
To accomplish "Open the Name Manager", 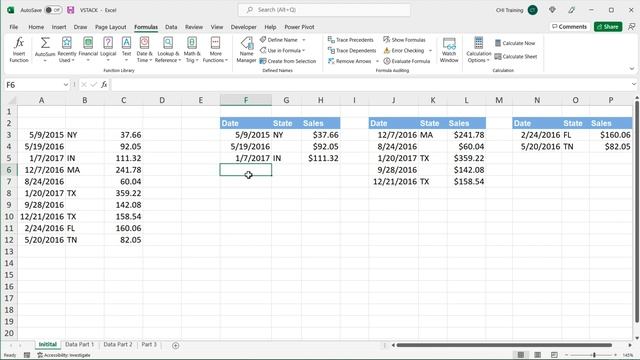I will point(246,49).
